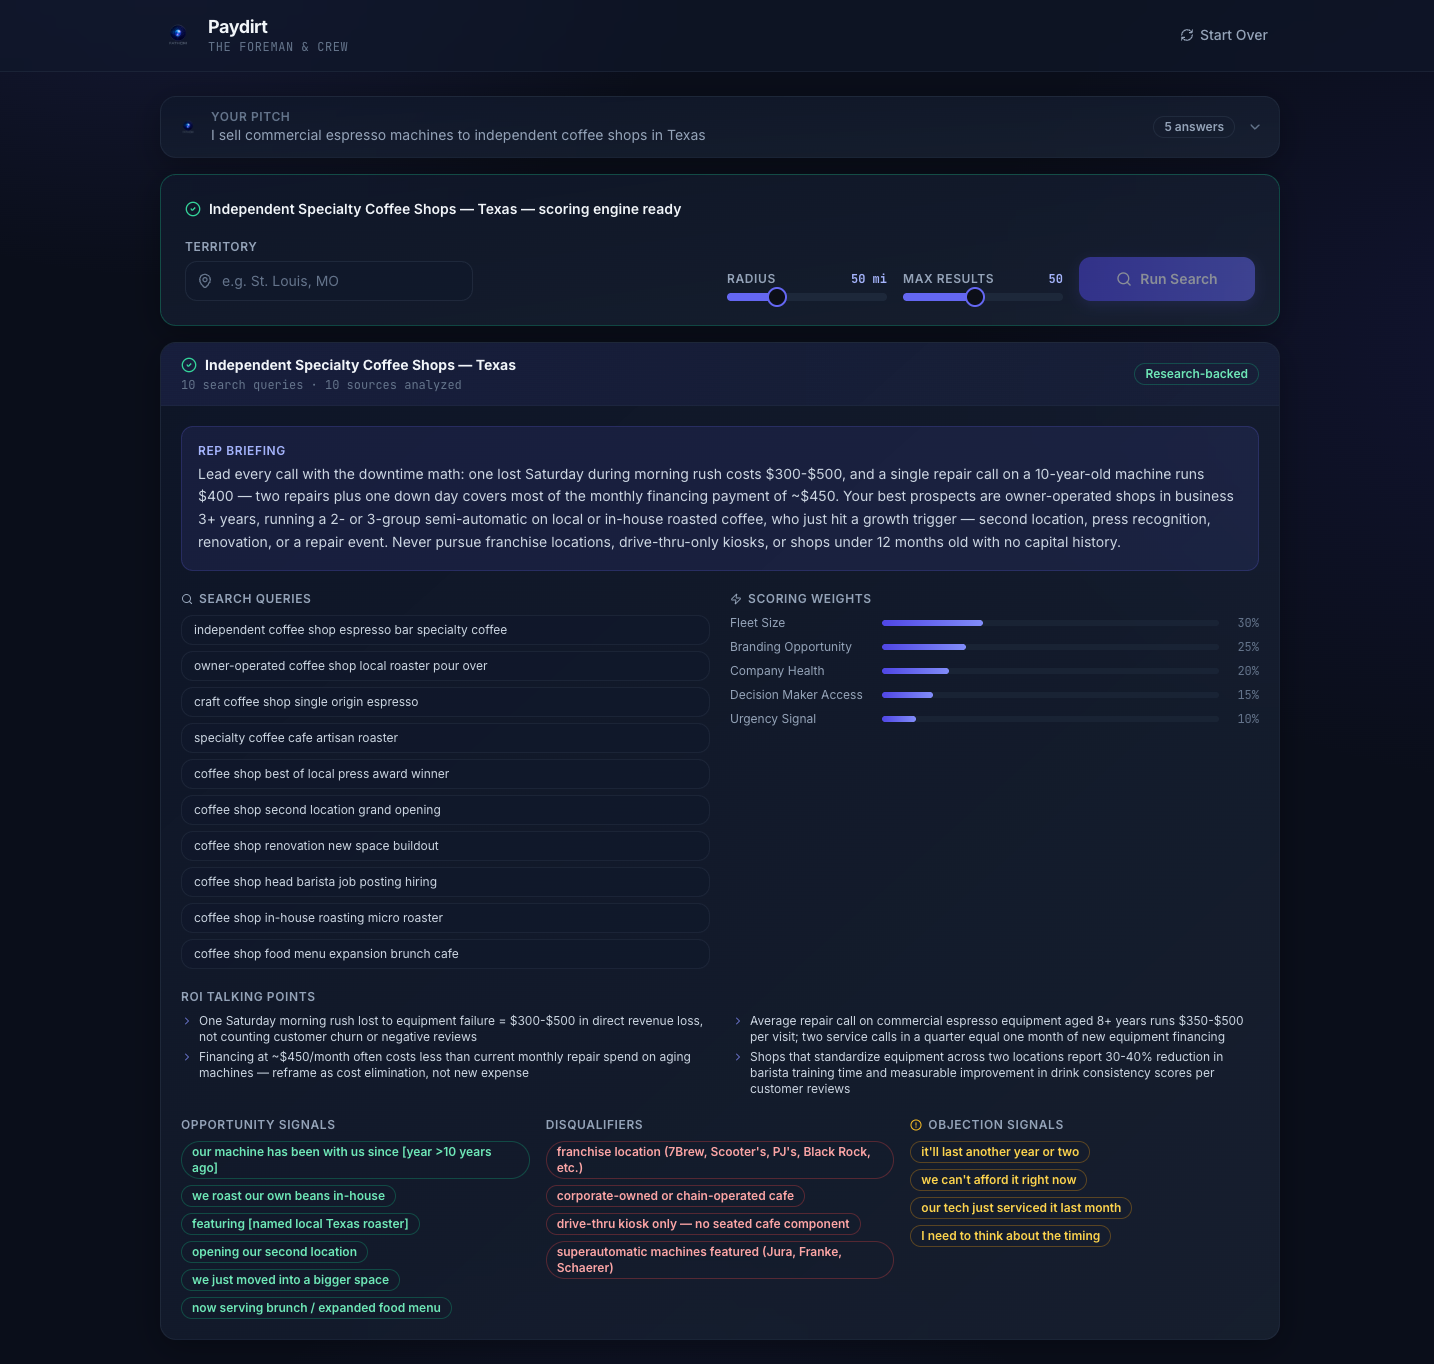Viewport: 1434px width, 1364px height.
Task: Click the Paydirt logo icon in header
Action: (178, 35)
